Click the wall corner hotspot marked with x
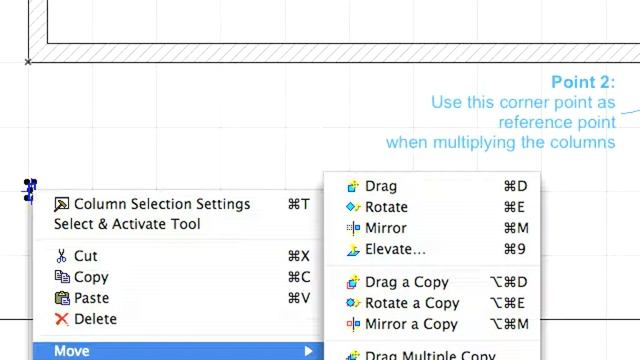 (x=28, y=62)
